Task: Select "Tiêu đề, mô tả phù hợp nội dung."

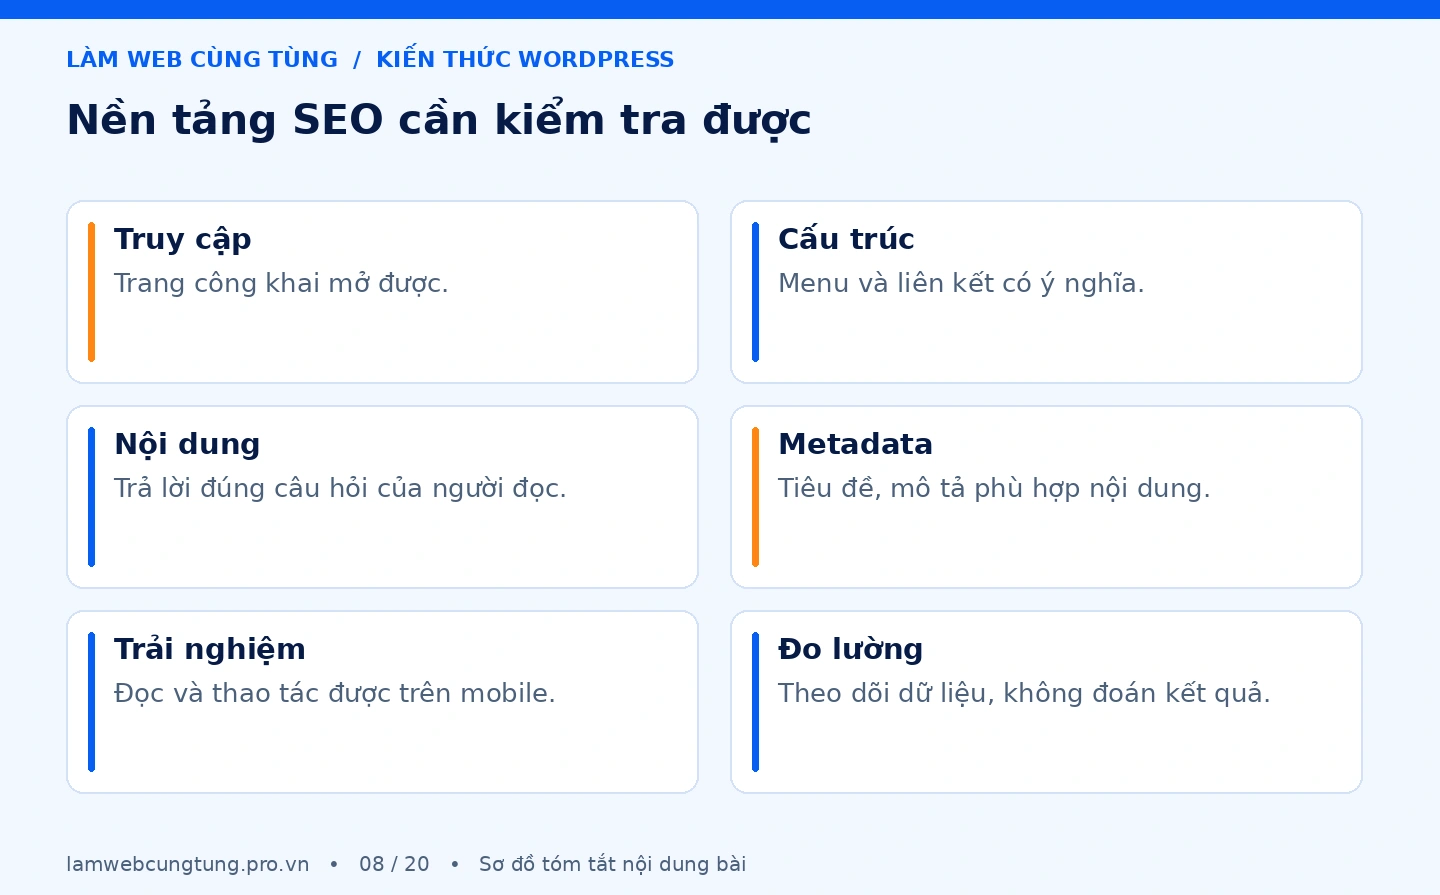Action: pyautogui.click(x=994, y=489)
